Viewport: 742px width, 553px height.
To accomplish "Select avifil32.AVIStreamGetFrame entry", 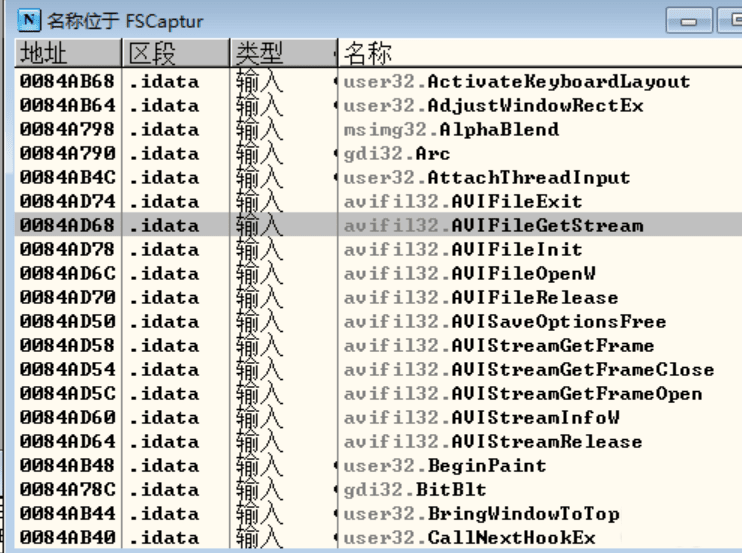I will [499, 346].
